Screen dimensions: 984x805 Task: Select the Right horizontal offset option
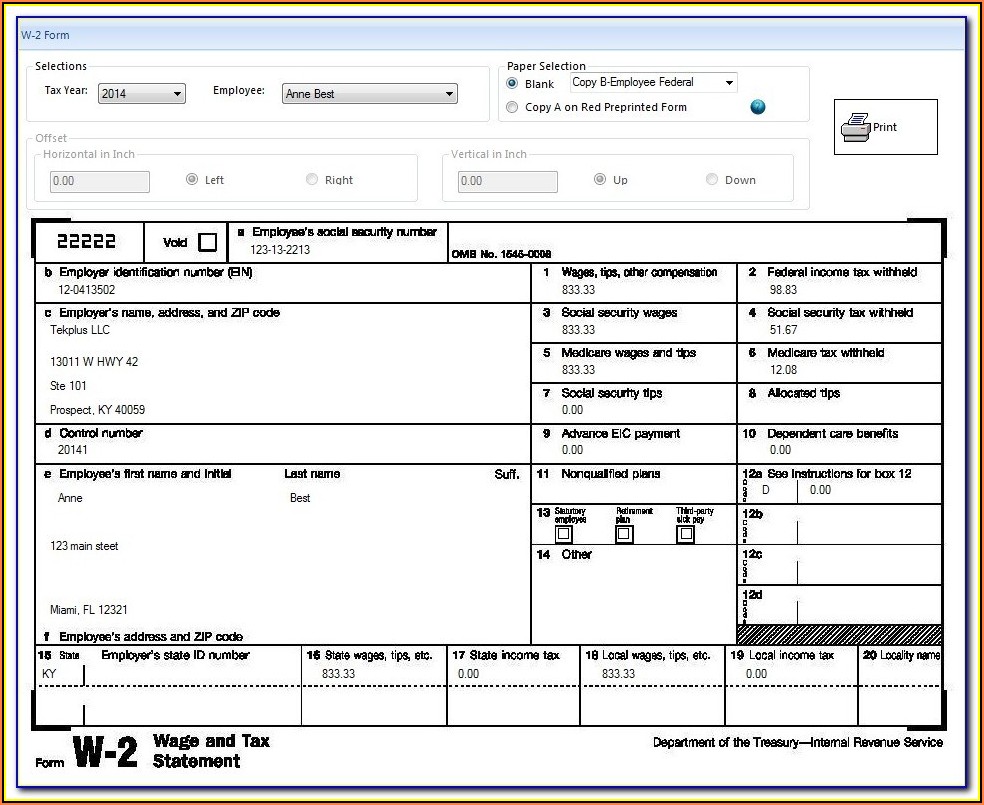[x=312, y=180]
